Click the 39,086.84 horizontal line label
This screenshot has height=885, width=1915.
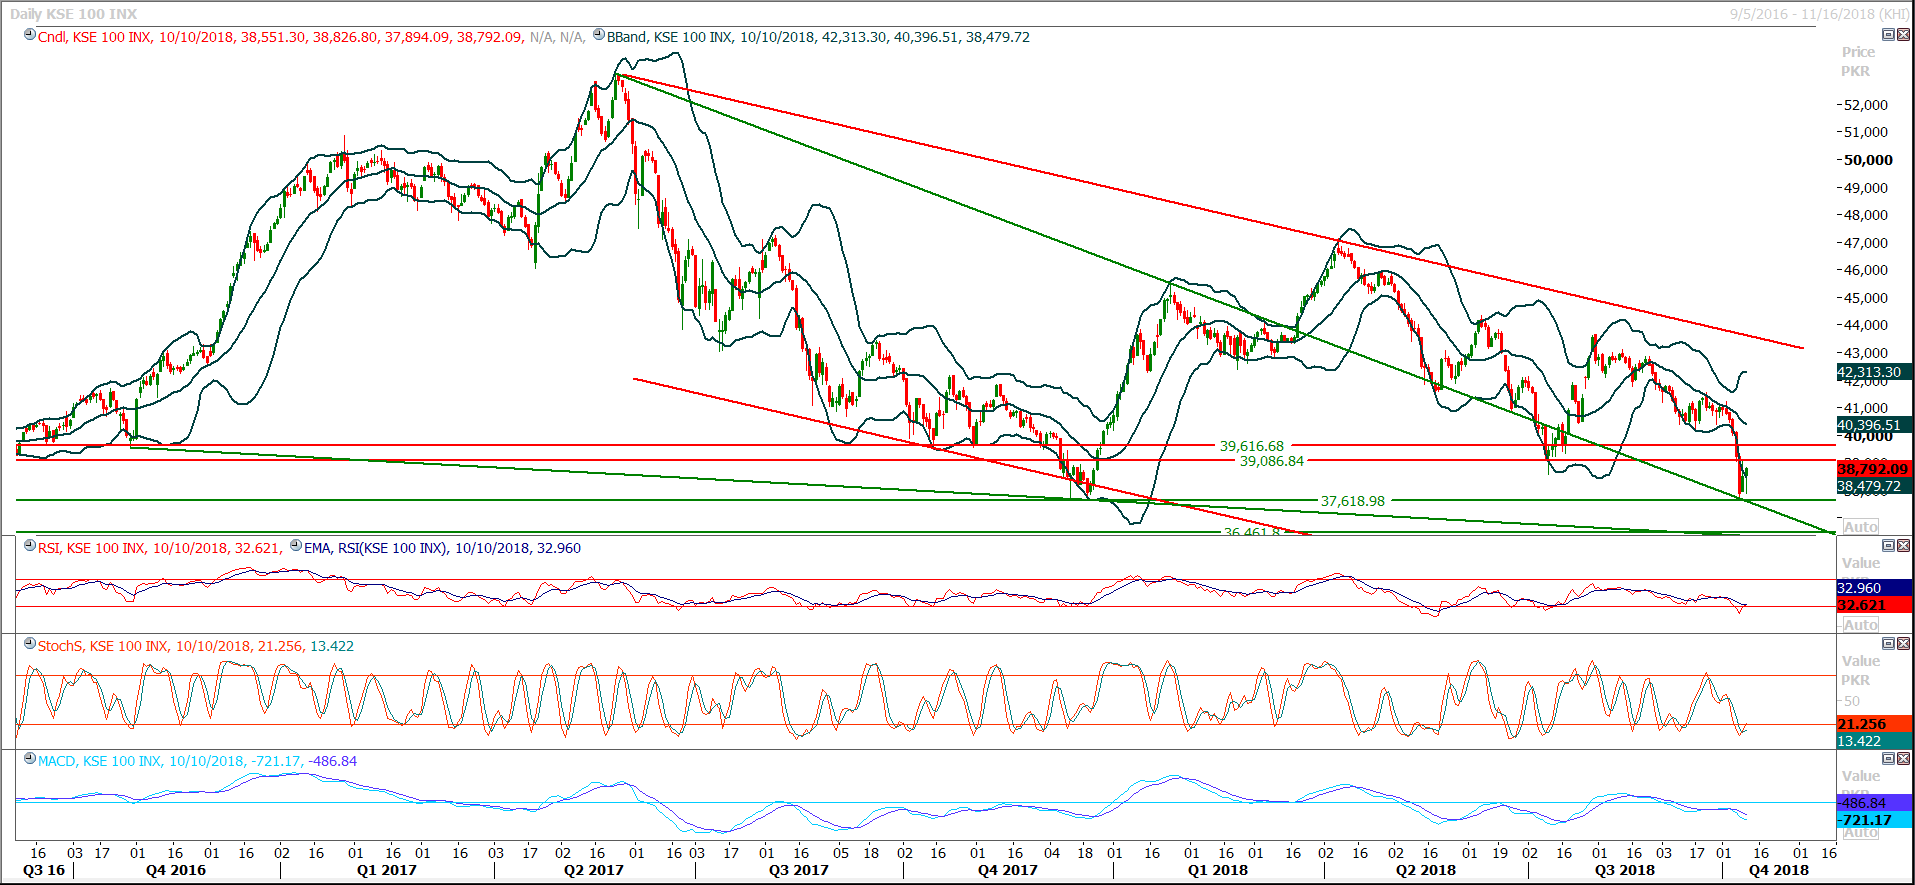pyautogui.click(x=1271, y=461)
